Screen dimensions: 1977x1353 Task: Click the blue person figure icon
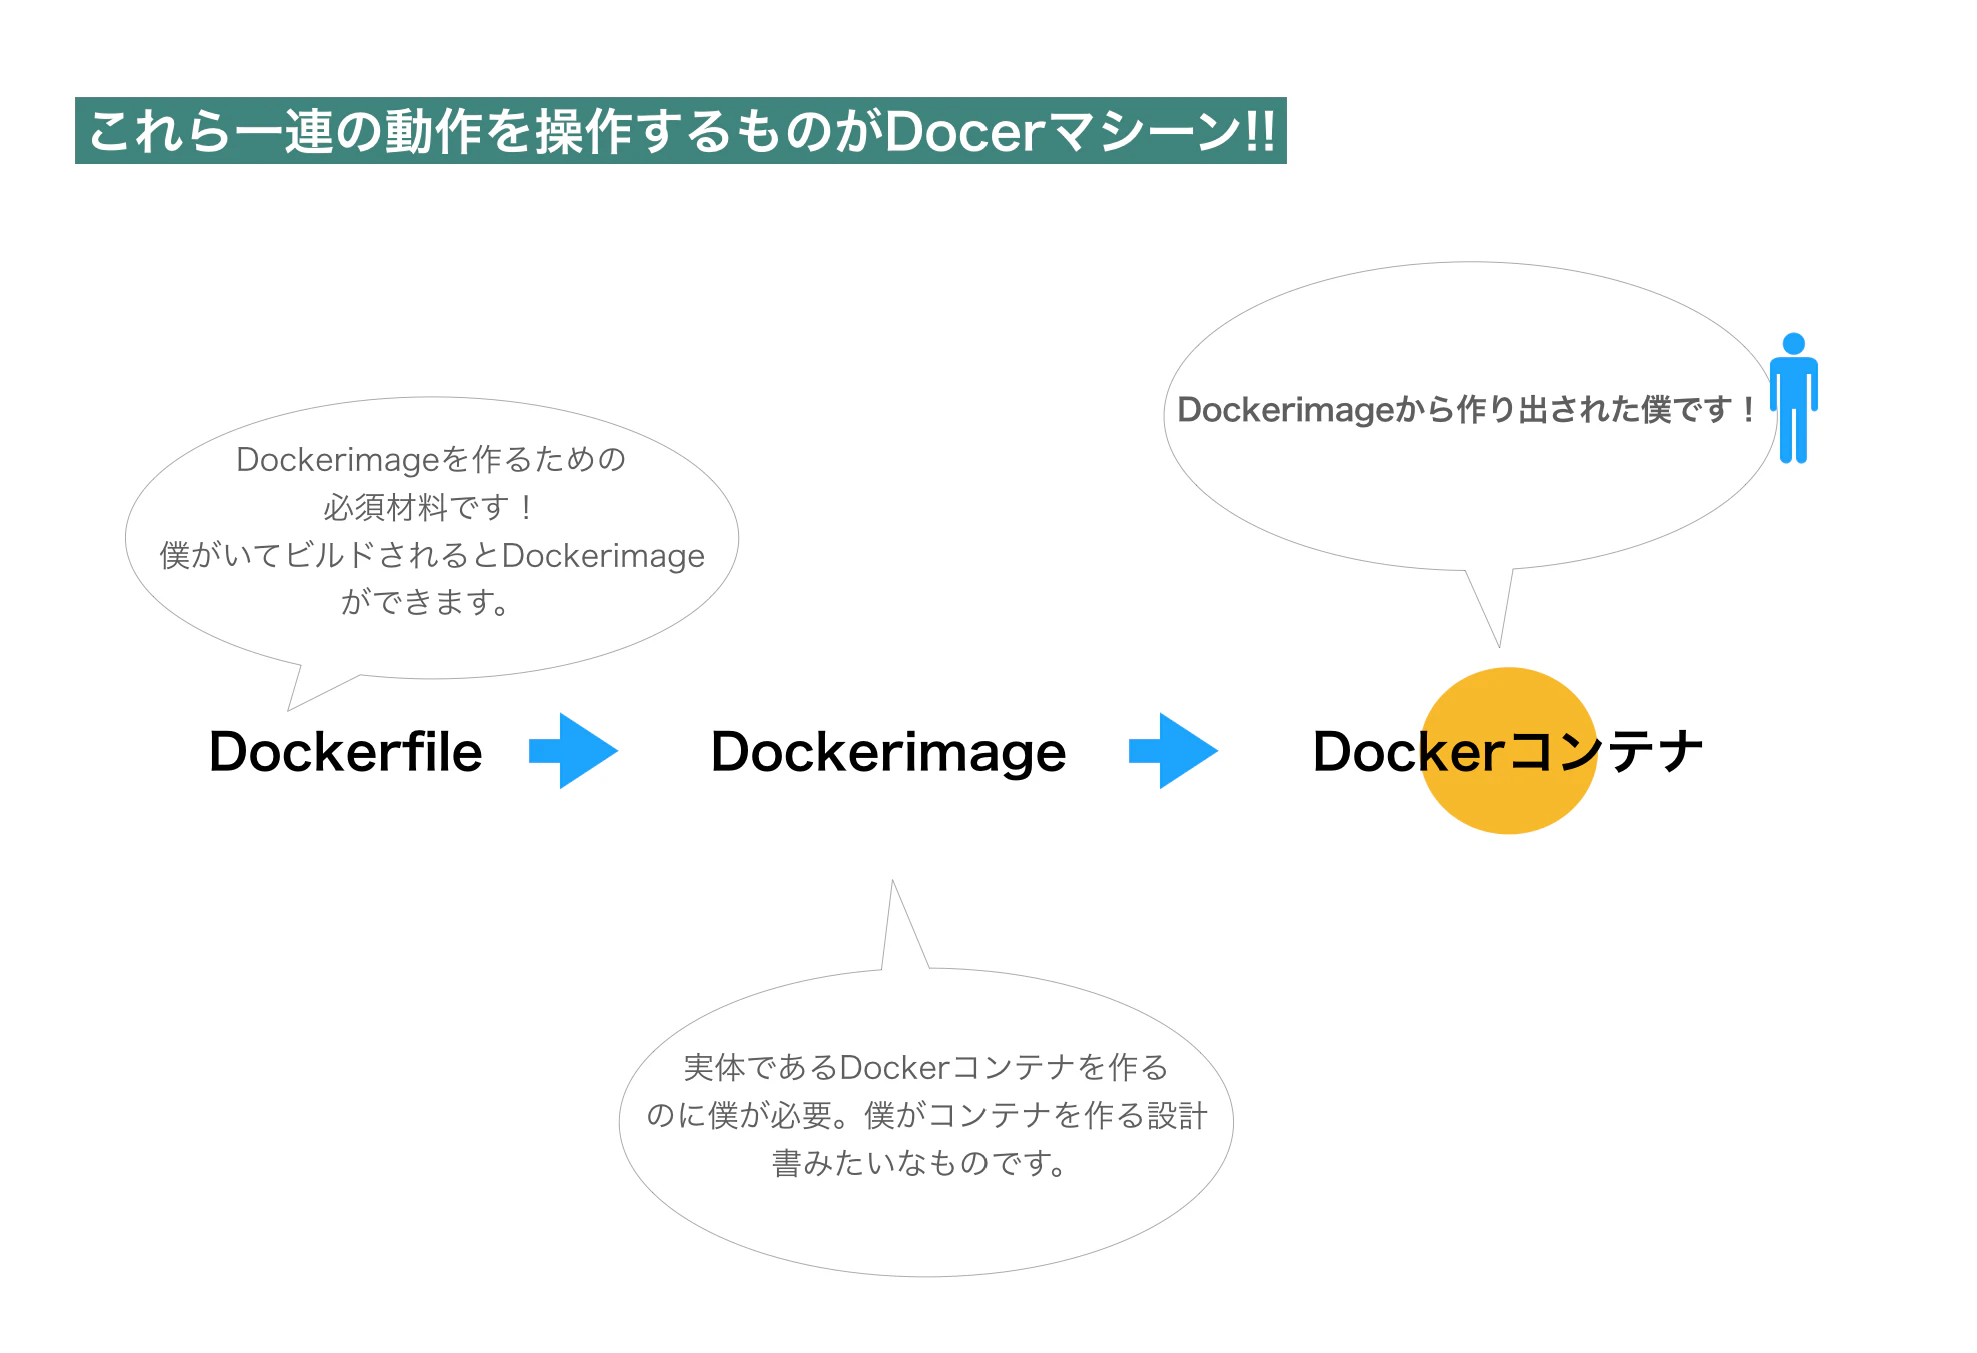tap(1793, 398)
